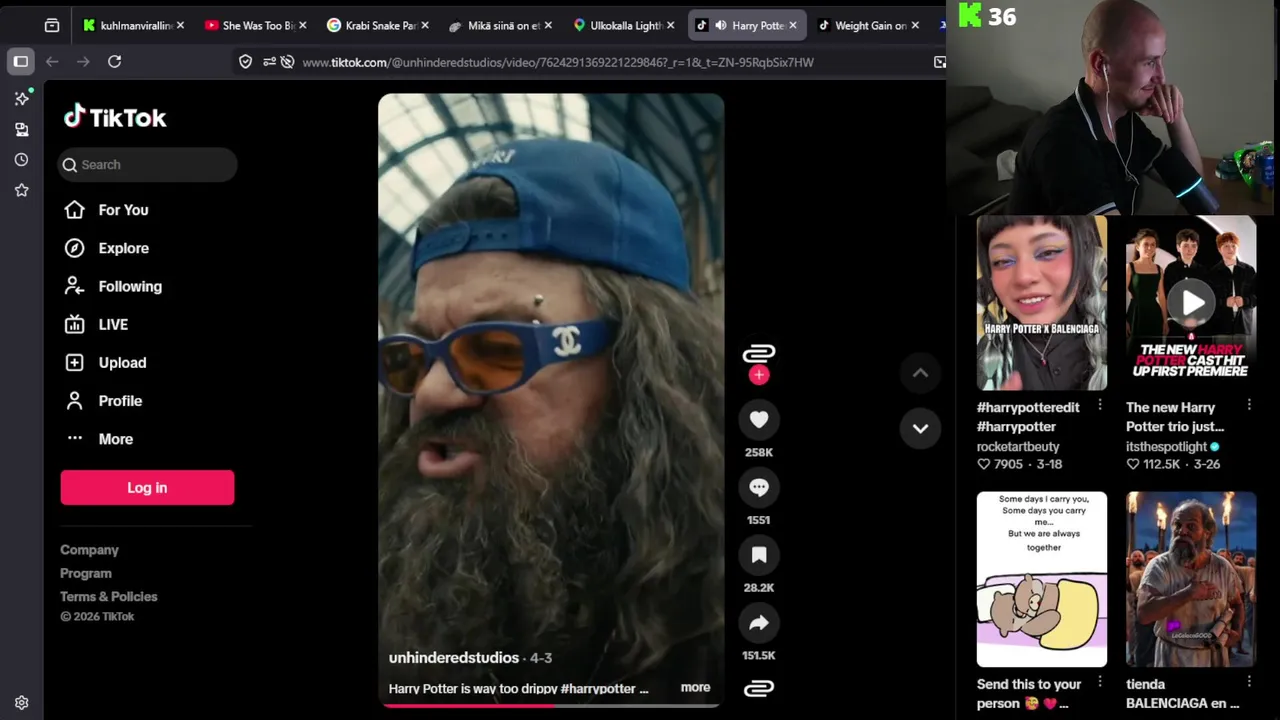Image resolution: width=1280 pixels, height=720 pixels.
Task: Open sidebar settings gear icon
Action: pyautogui.click(x=21, y=703)
